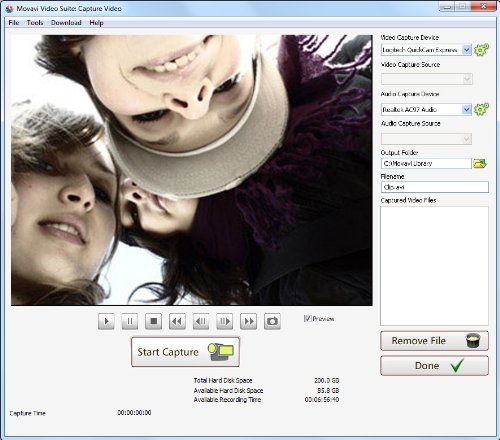Click the play button under the preview
Image resolution: width=500 pixels, height=440 pixels.
(x=106, y=321)
